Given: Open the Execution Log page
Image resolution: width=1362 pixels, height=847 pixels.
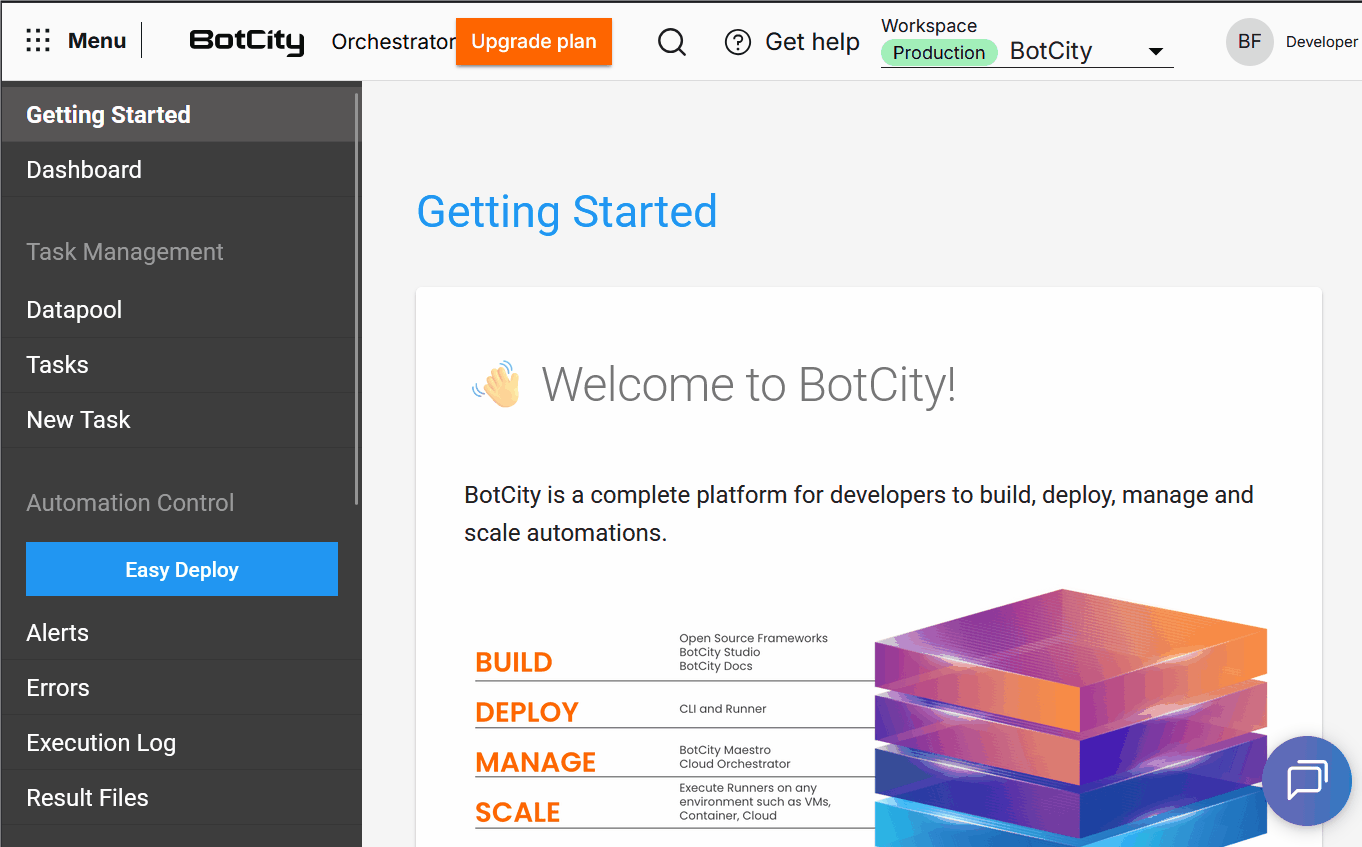Looking at the screenshot, I should [101, 743].
